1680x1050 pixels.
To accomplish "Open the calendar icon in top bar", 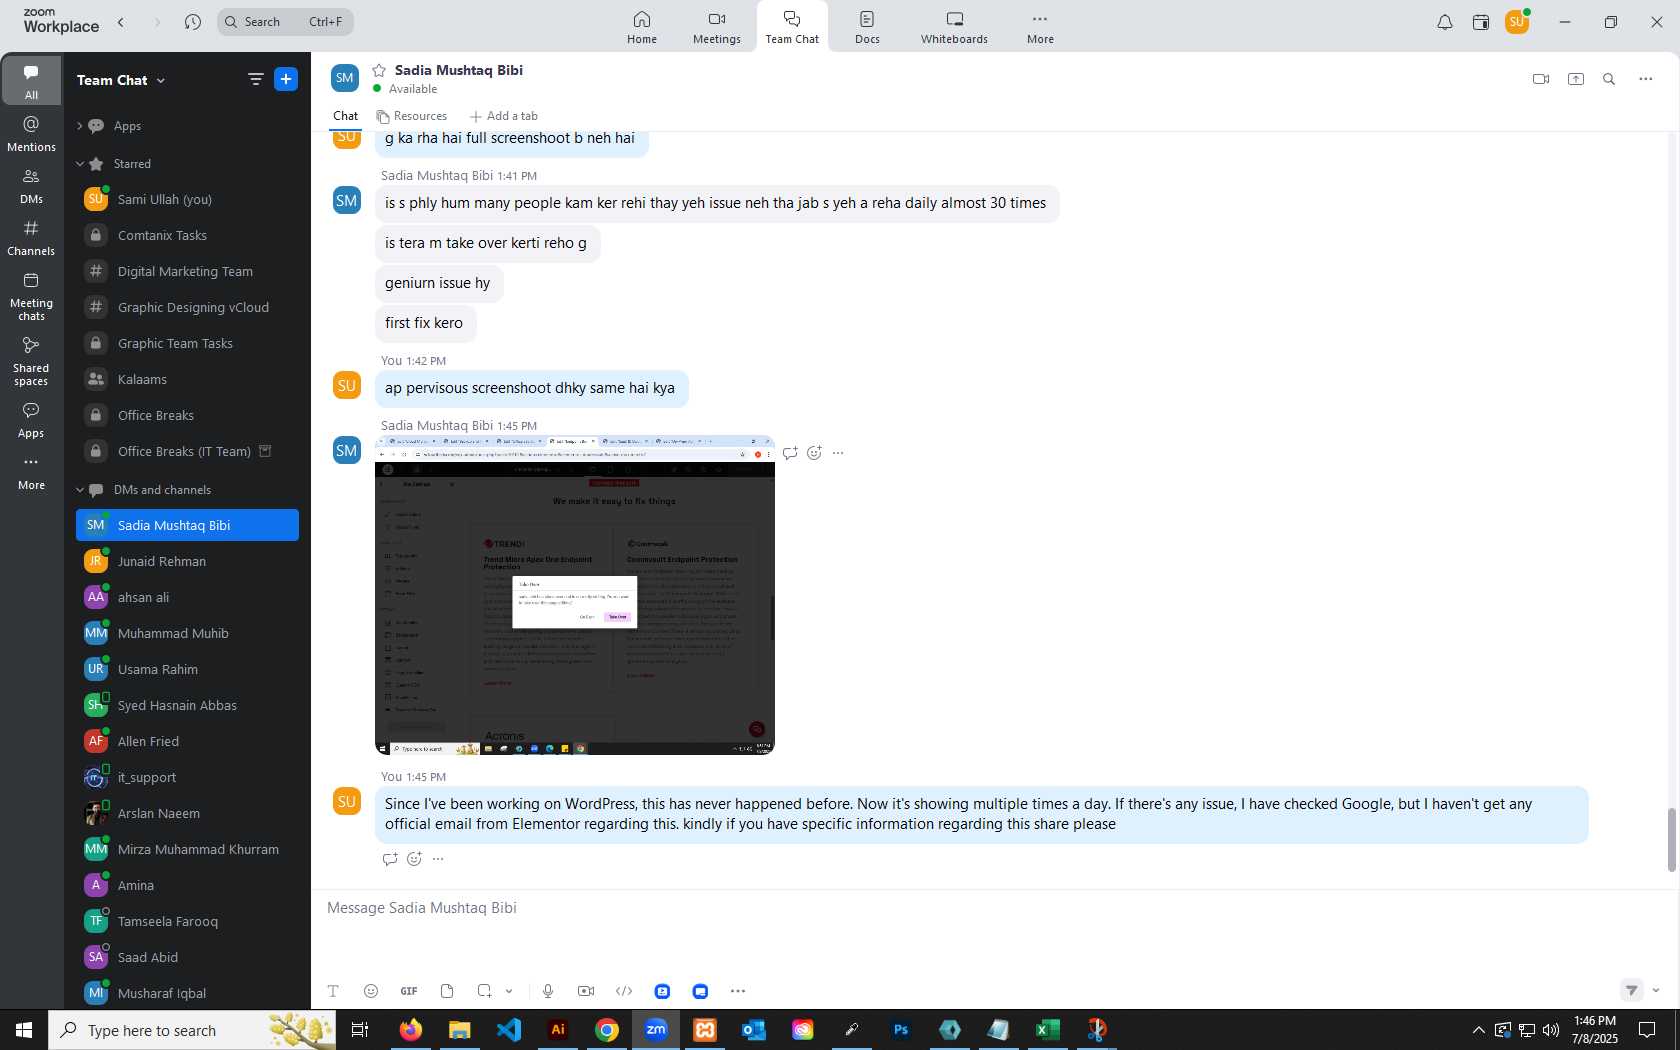I will 1481,22.
